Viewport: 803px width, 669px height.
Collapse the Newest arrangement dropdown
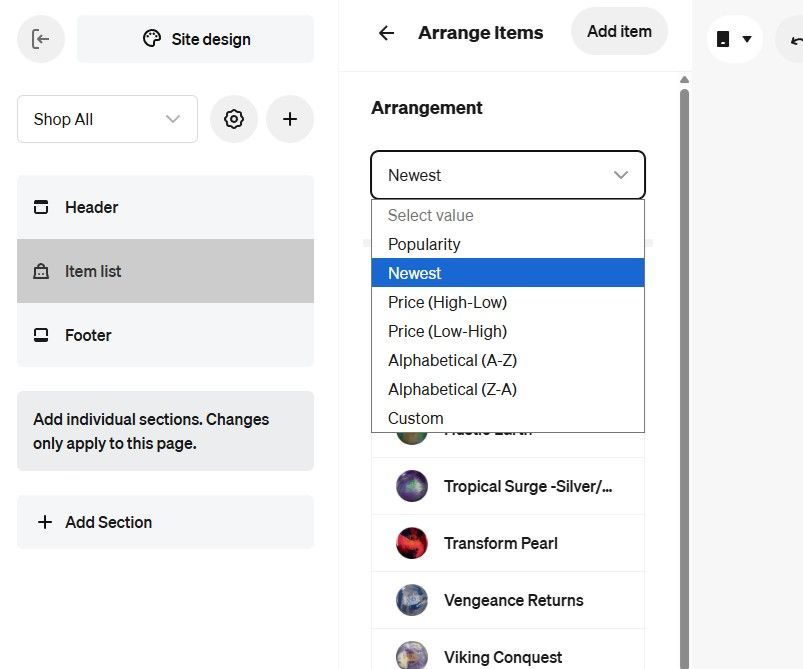508,175
